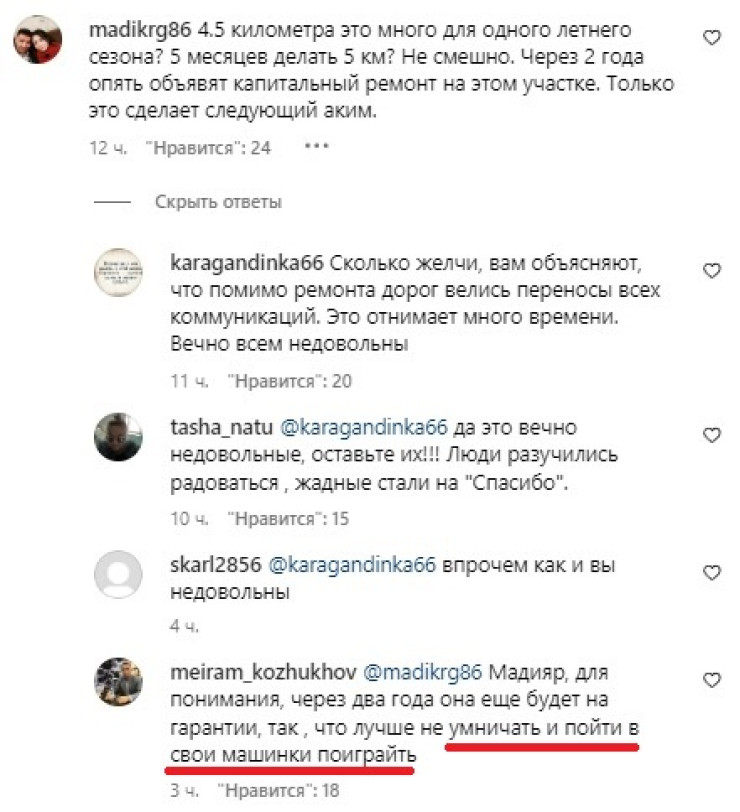Open karagandinka66 avatar
The height and width of the screenshot is (812, 740).
[x=118, y=272]
